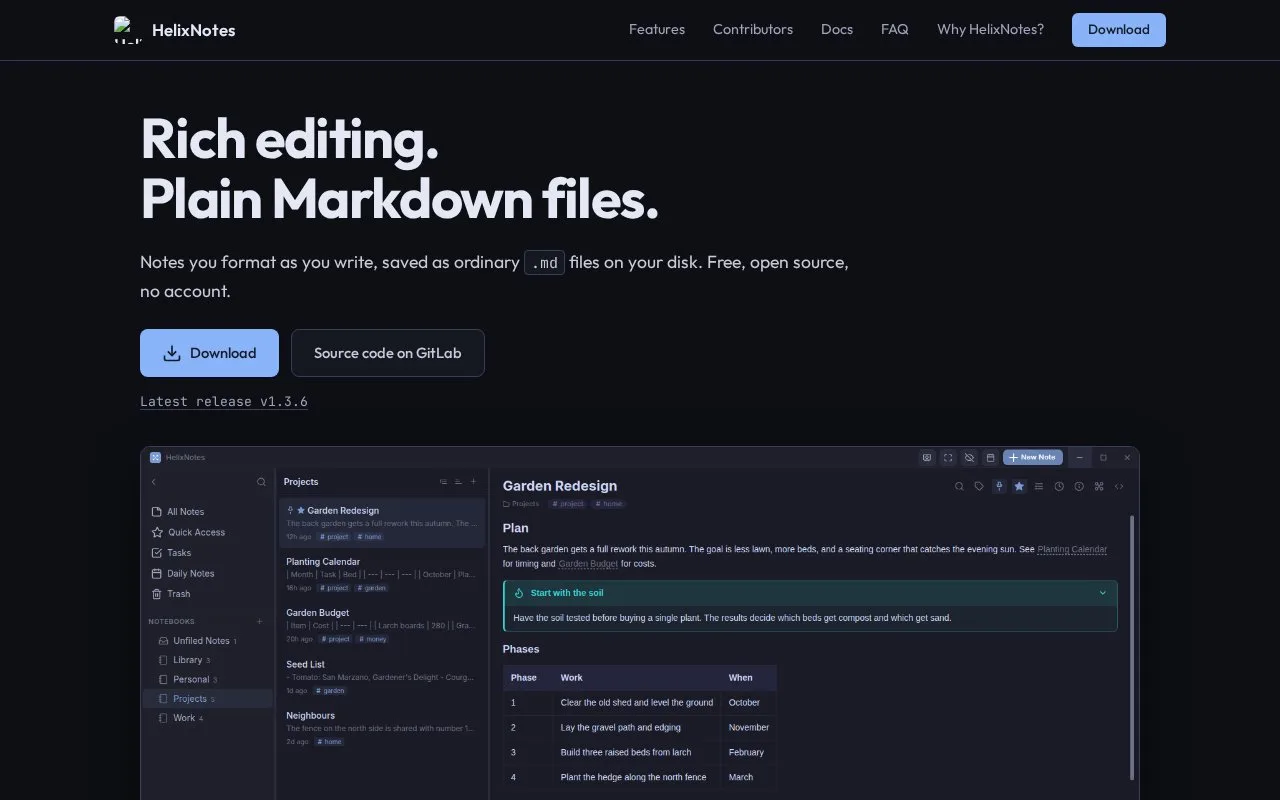Open the history clock icon in note toolbar

(1059, 486)
